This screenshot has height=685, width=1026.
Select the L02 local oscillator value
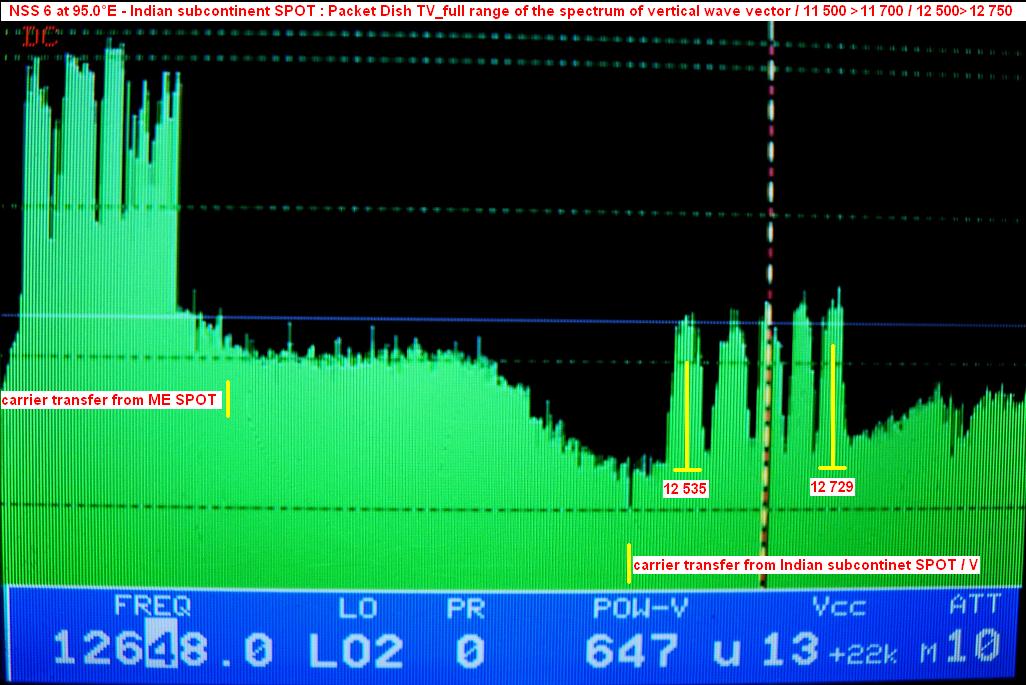click(x=355, y=650)
